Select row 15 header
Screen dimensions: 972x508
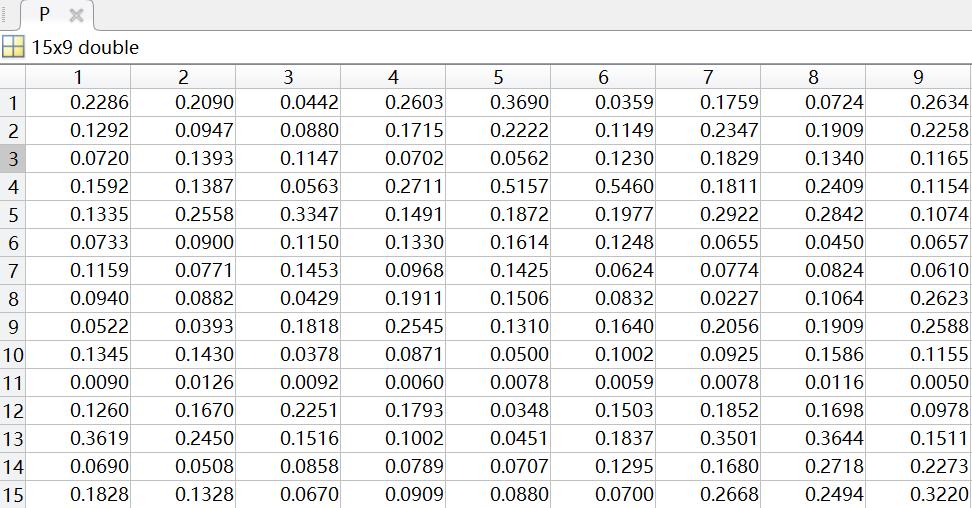[x=13, y=494]
